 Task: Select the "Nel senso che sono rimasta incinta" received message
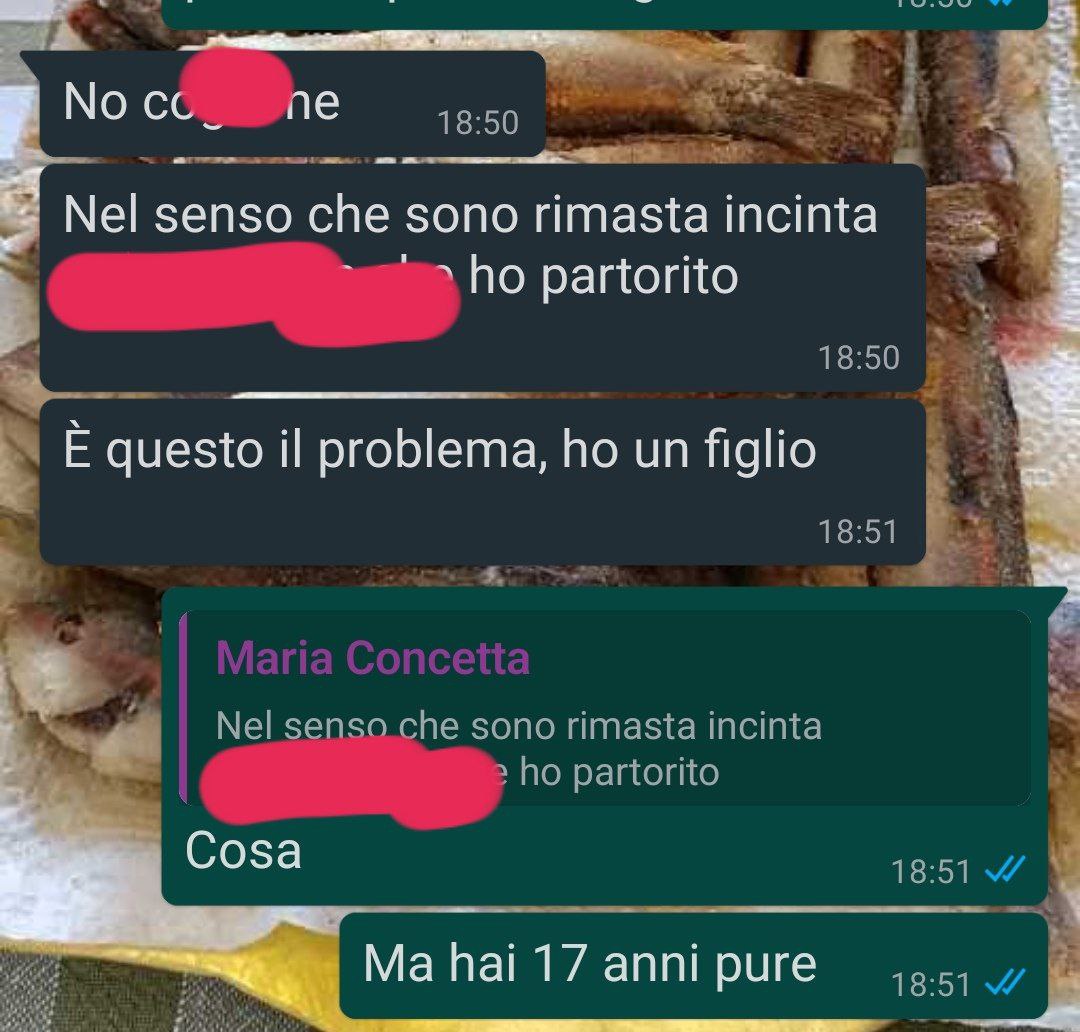(482, 278)
